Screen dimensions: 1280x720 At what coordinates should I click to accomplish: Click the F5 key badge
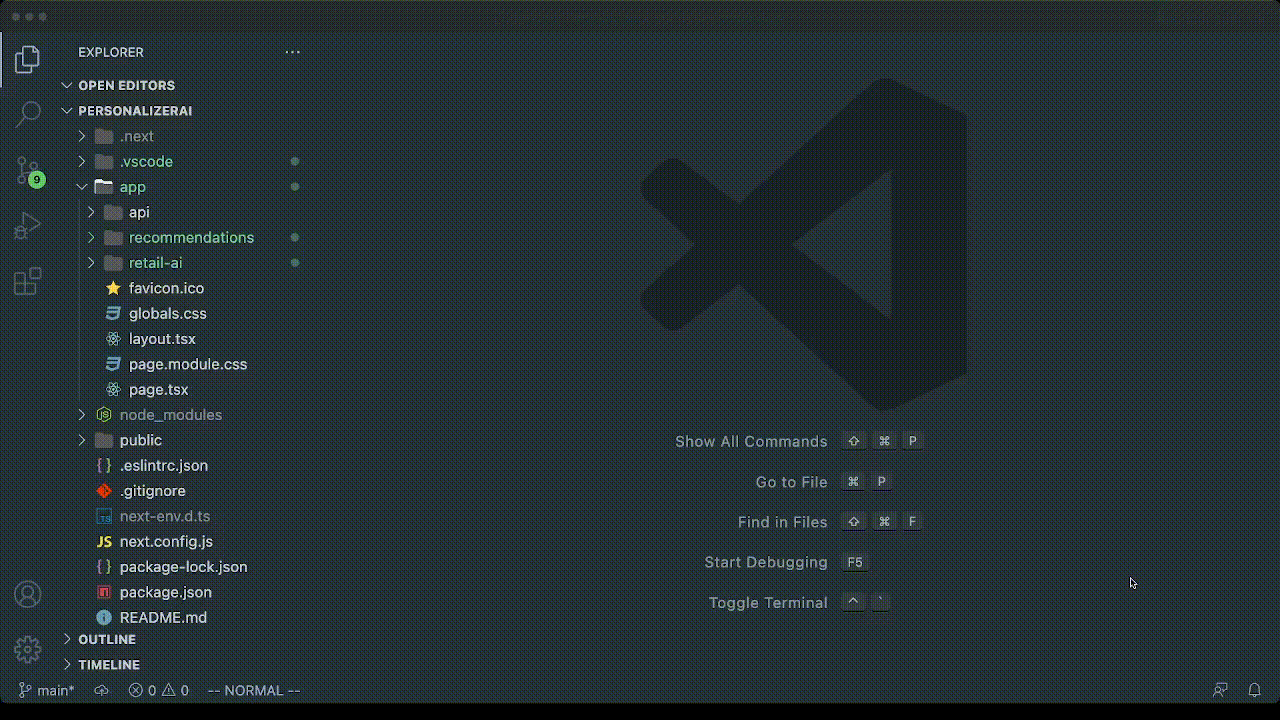click(x=855, y=562)
